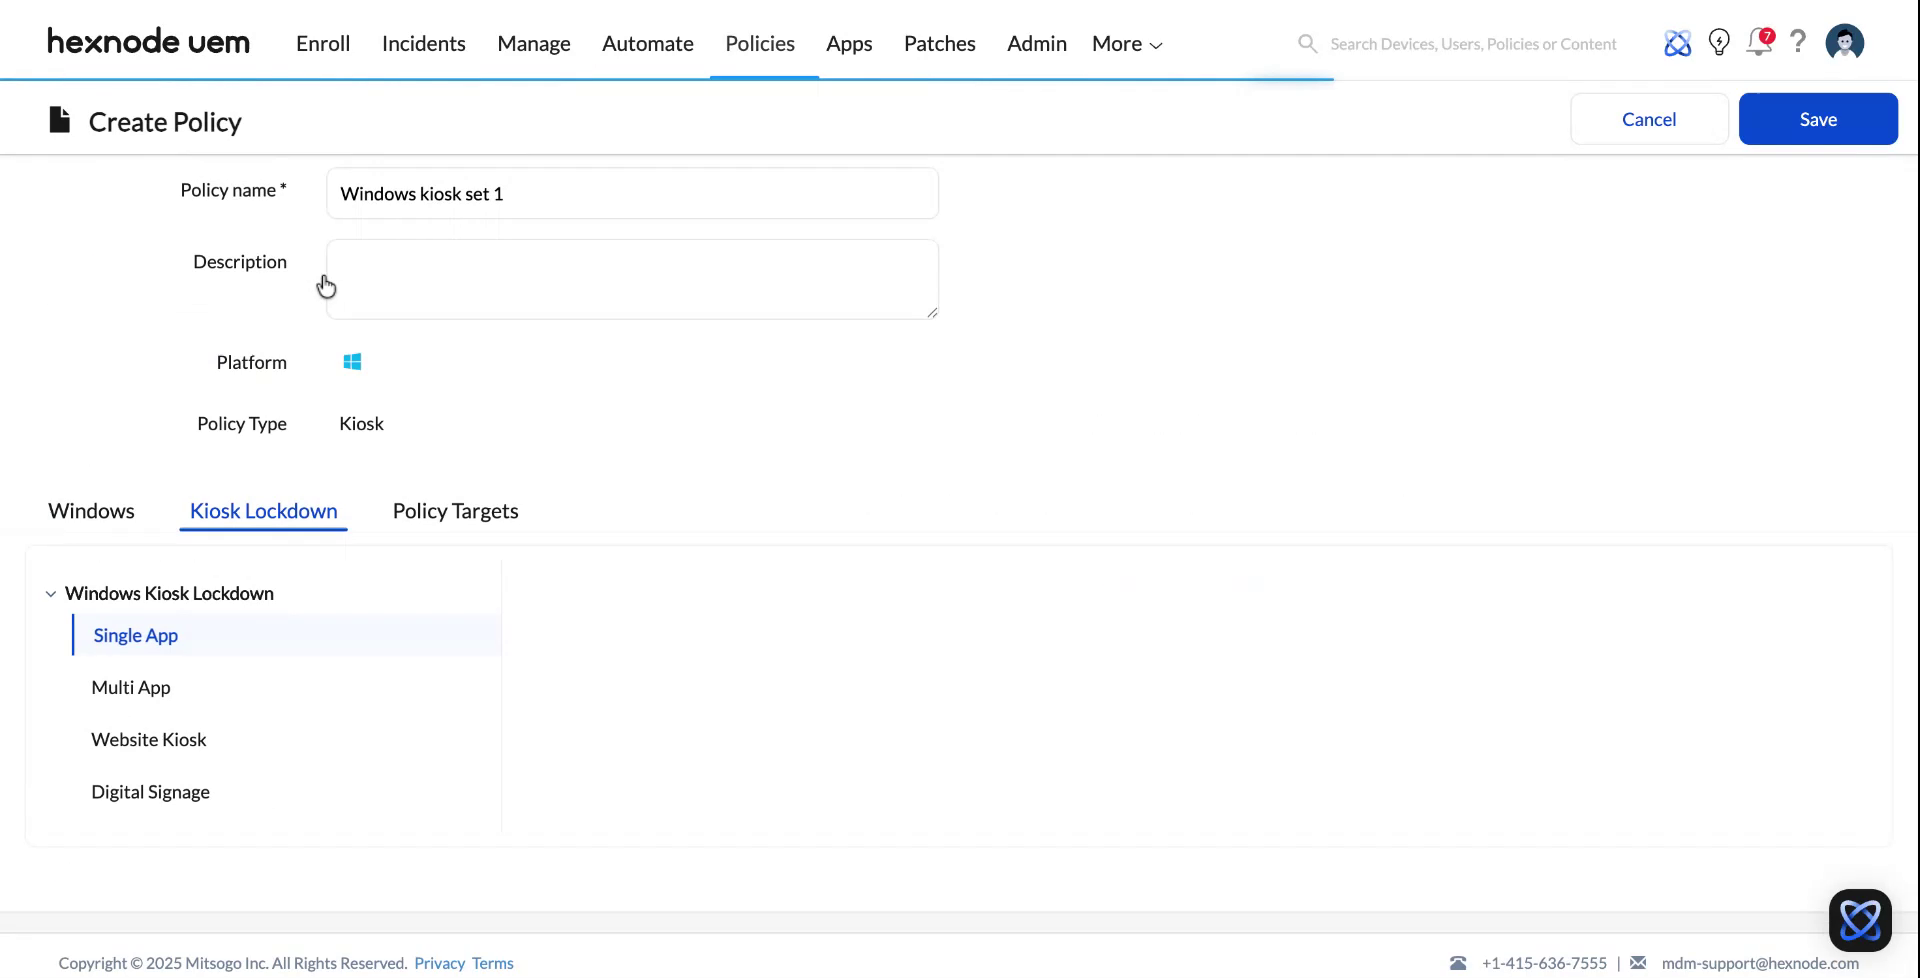Save the kiosk policy

click(x=1818, y=118)
